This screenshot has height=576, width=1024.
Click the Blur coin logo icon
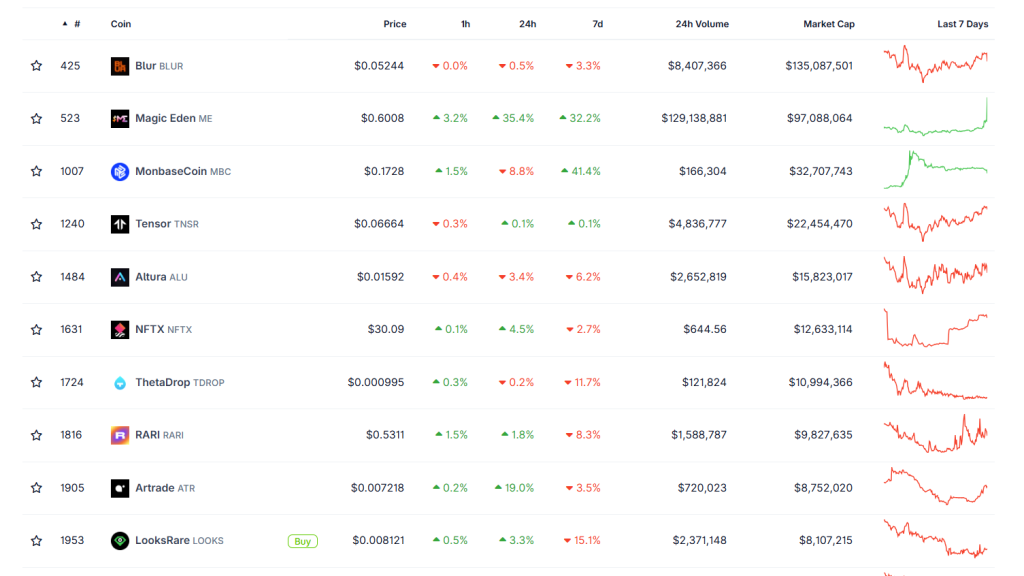120,66
